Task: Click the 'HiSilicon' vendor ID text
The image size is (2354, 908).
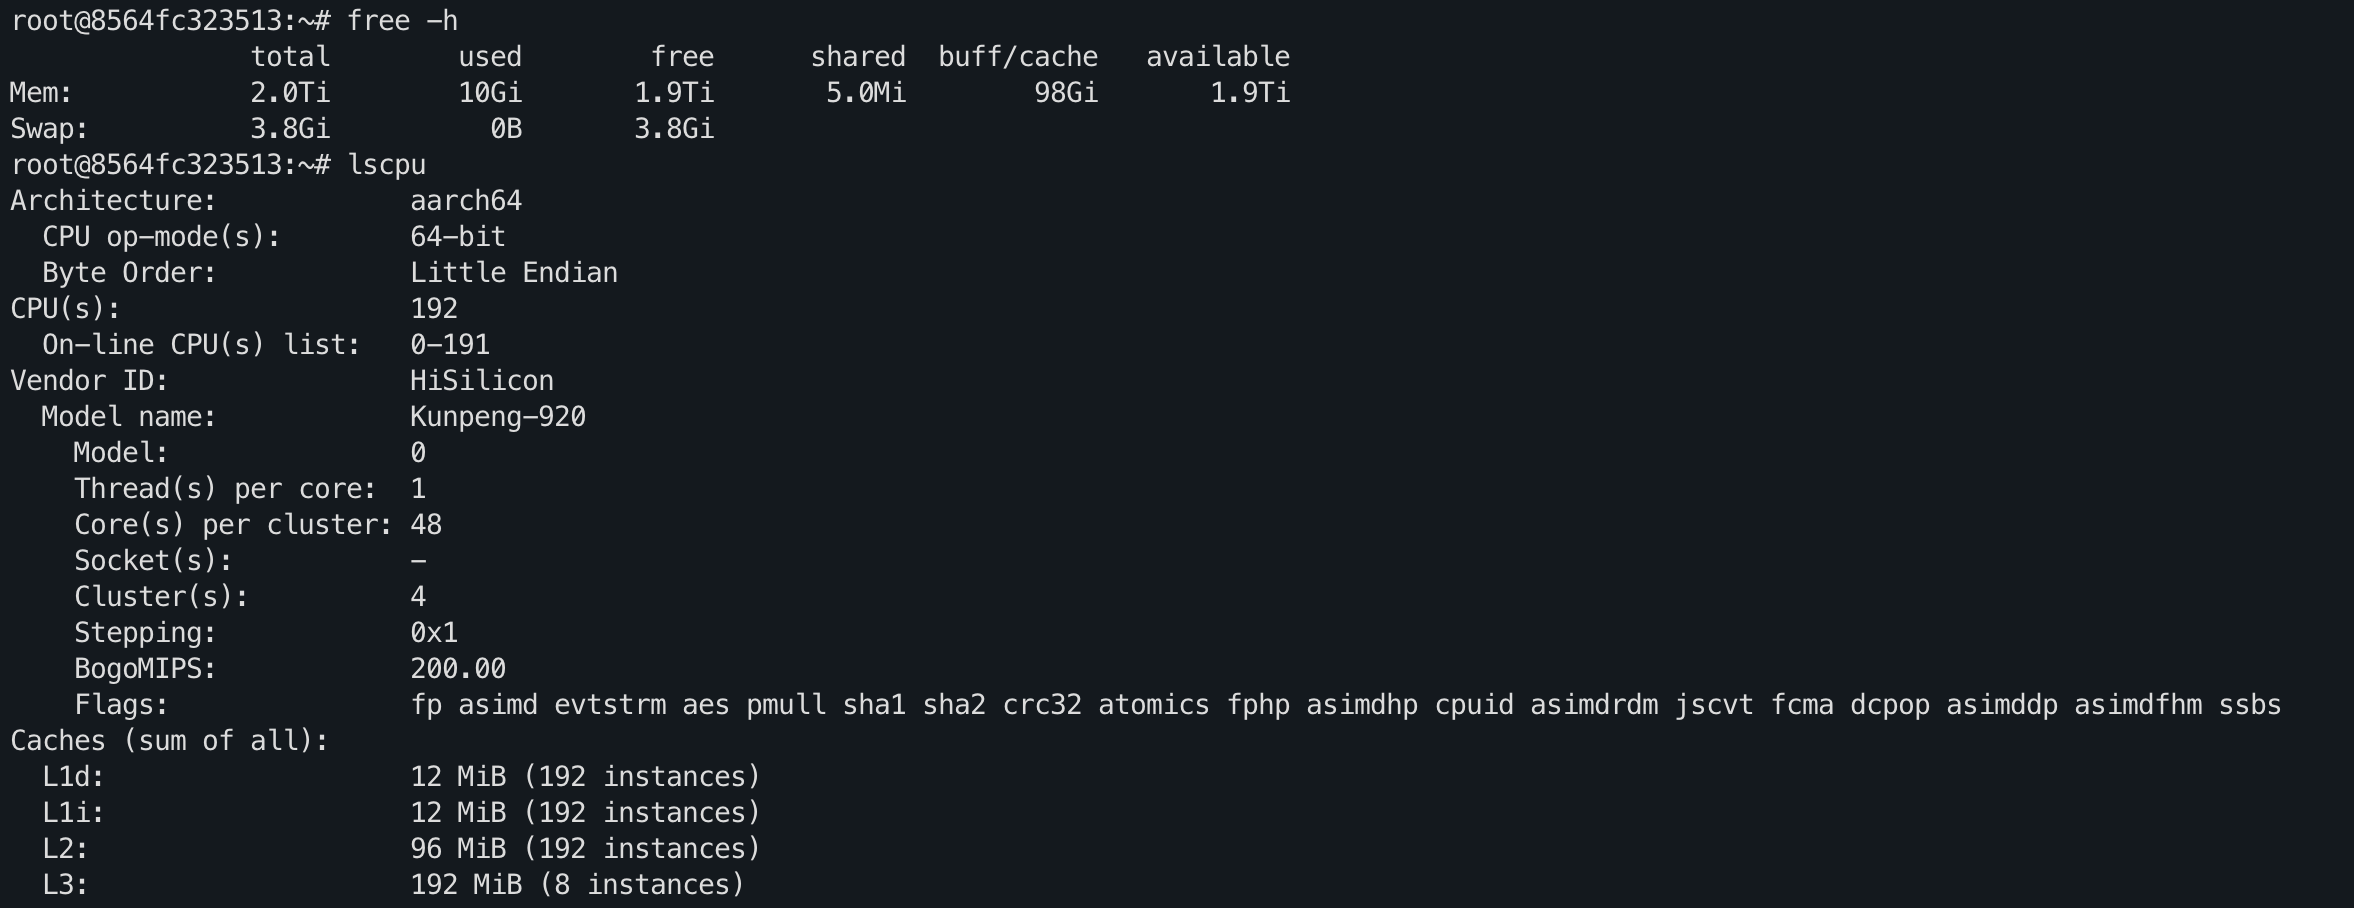Action: (482, 381)
